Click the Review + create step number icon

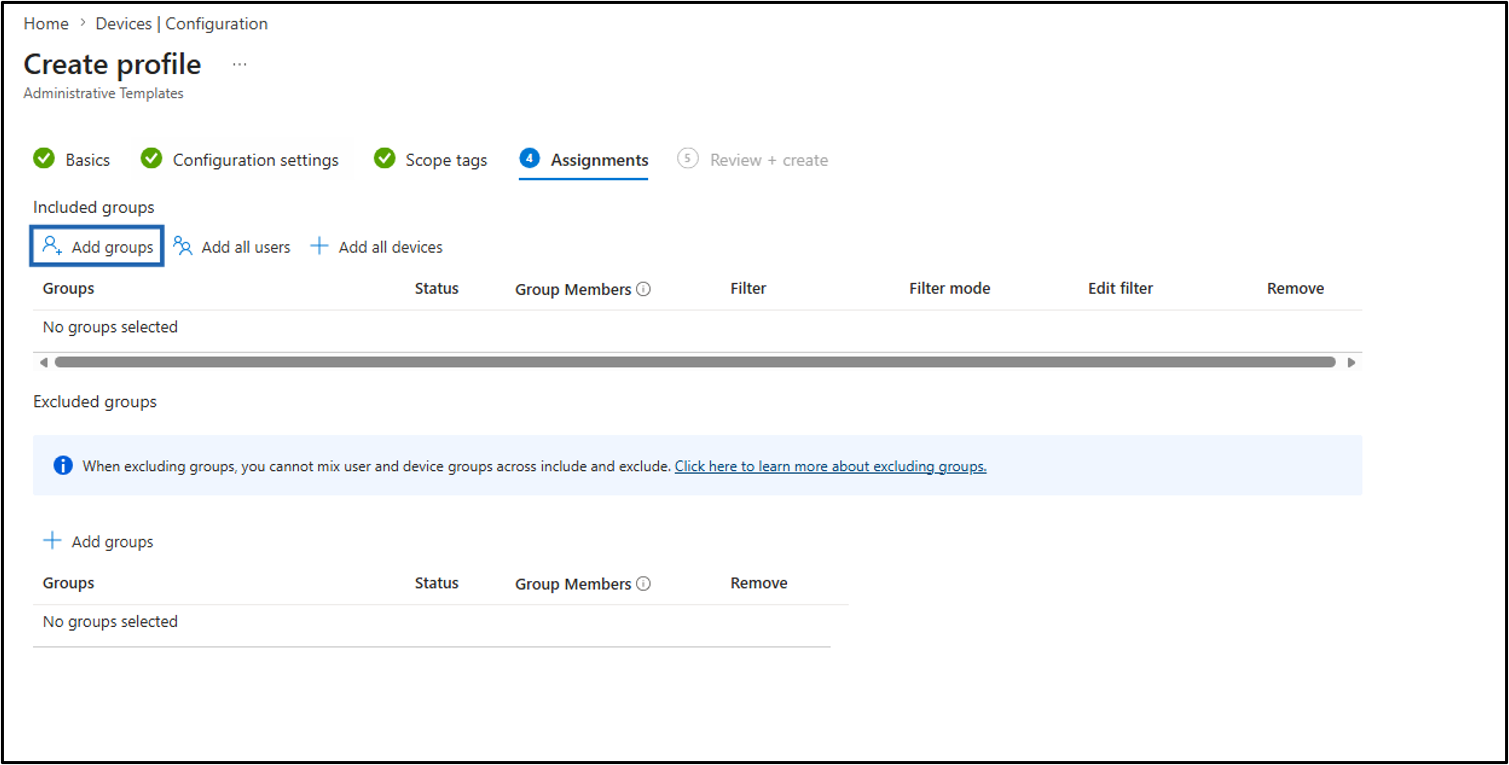click(687, 158)
